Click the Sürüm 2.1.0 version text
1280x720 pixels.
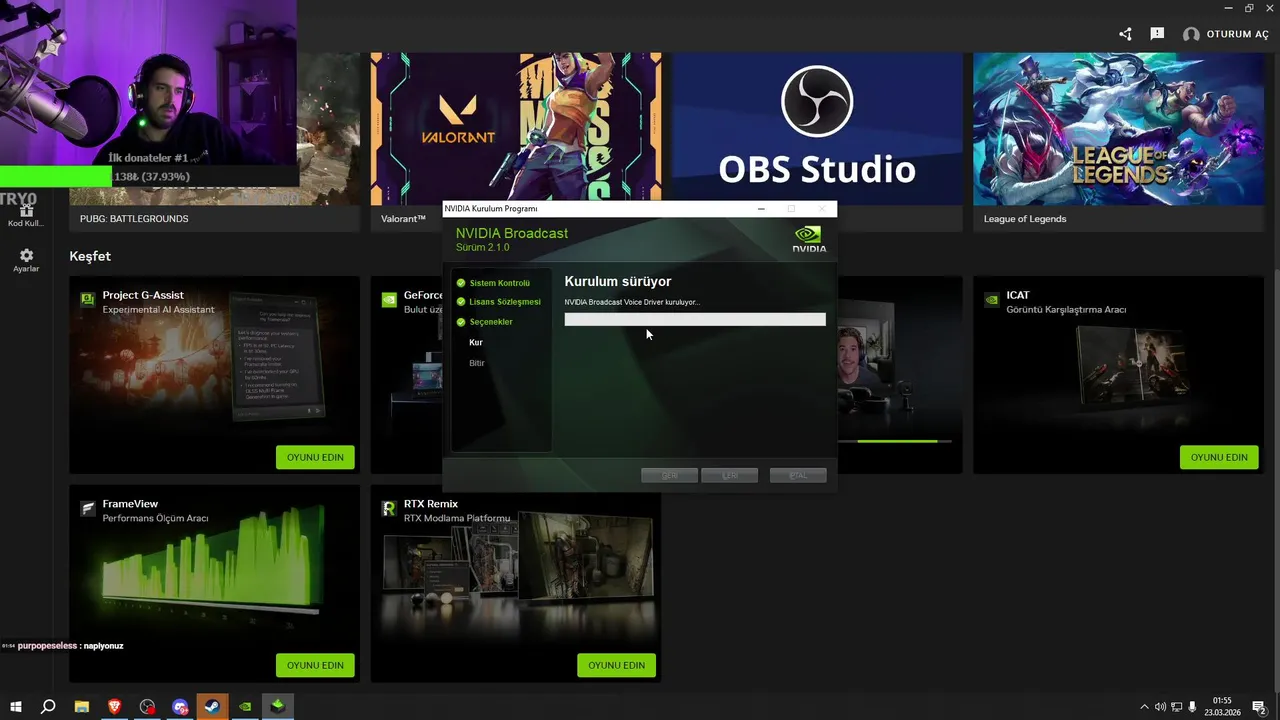pos(482,247)
